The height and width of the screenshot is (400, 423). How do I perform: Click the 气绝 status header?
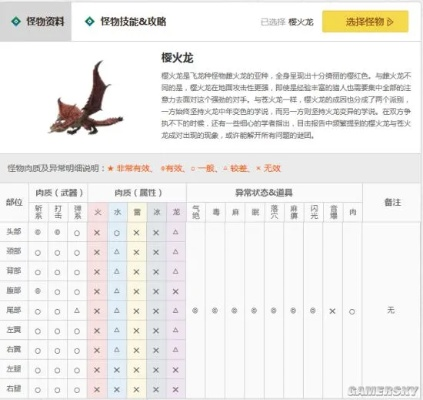coord(196,212)
